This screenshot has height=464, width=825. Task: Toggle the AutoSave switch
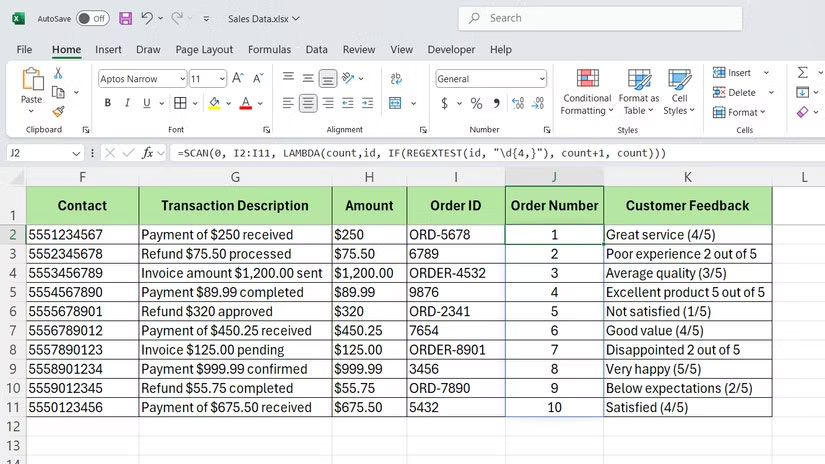[x=92, y=18]
